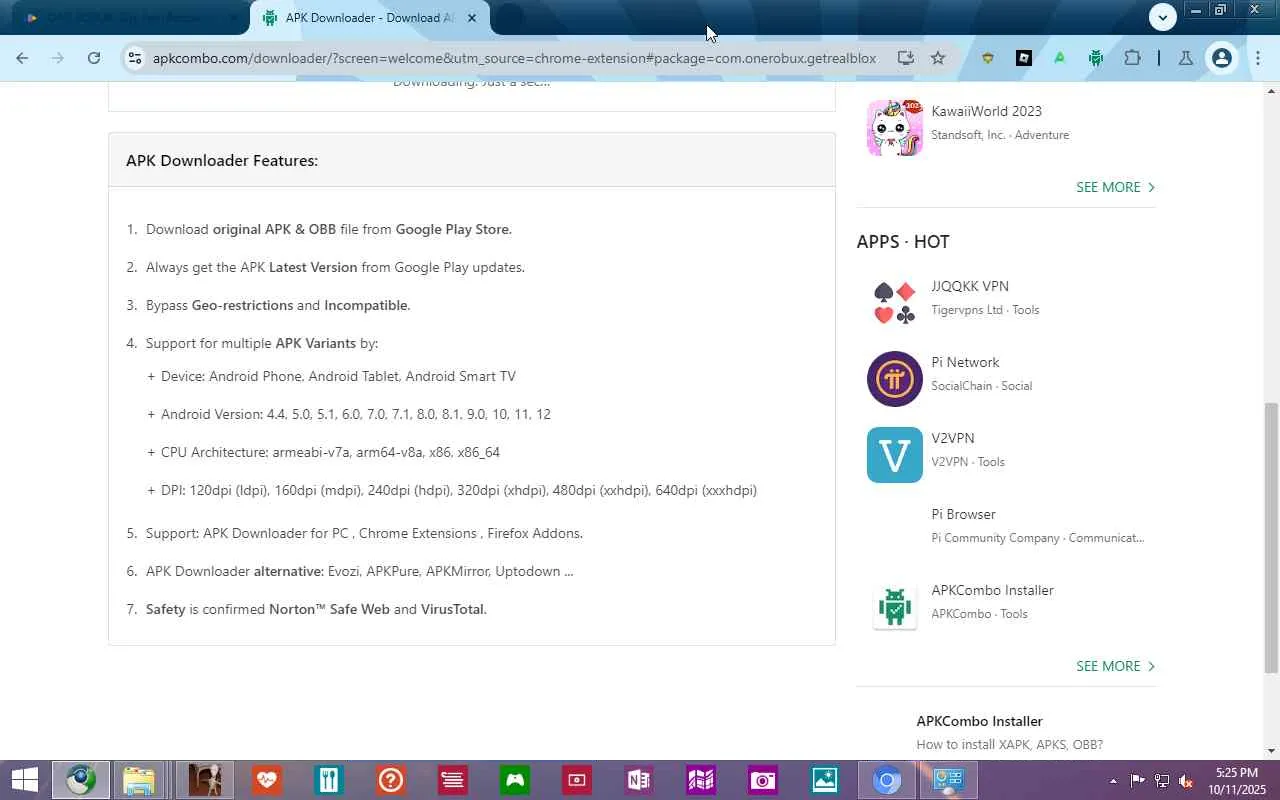Image resolution: width=1280 pixels, height=800 pixels.
Task: Open the Pi Network app icon
Action: tap(894, 378)
